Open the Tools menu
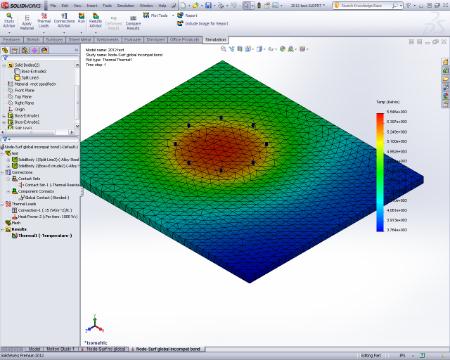 (x=107, y=6)
